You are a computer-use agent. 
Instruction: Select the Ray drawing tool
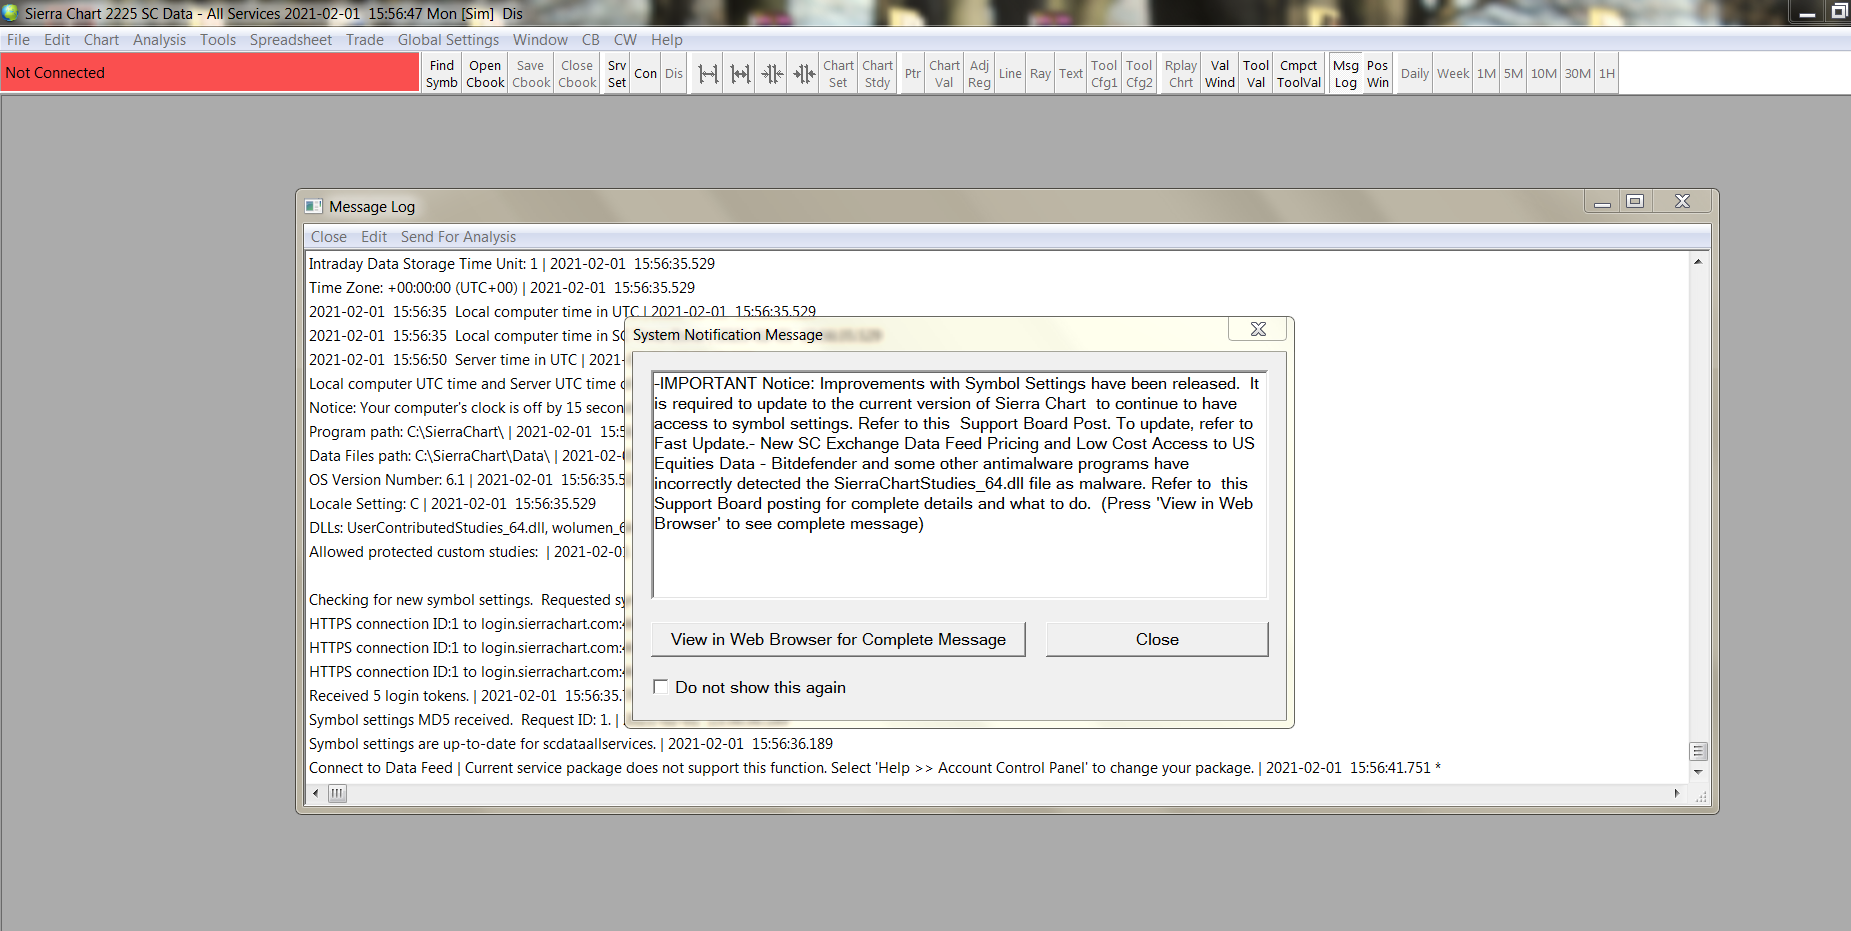[1040, 74]
